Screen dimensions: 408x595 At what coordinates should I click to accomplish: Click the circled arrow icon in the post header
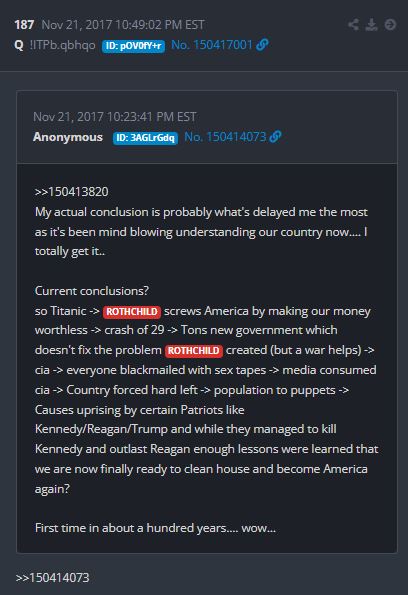(x=390, y=25)
